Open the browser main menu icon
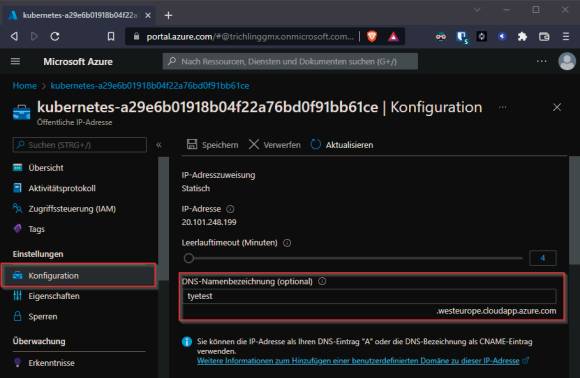The width and height of the screenshot is (580, 378). (x=566, y=36)
